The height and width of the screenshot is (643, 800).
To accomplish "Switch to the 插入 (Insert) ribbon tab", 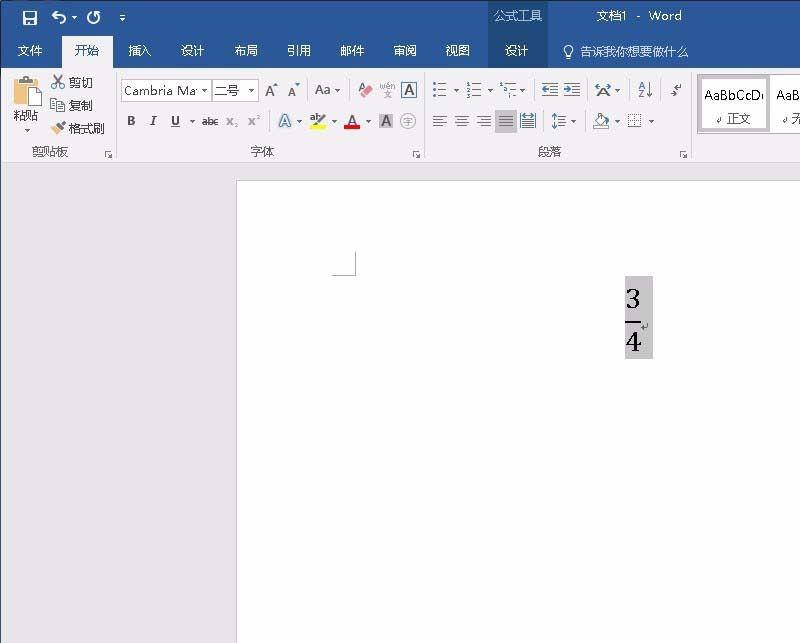I will [x=140, y=51].
